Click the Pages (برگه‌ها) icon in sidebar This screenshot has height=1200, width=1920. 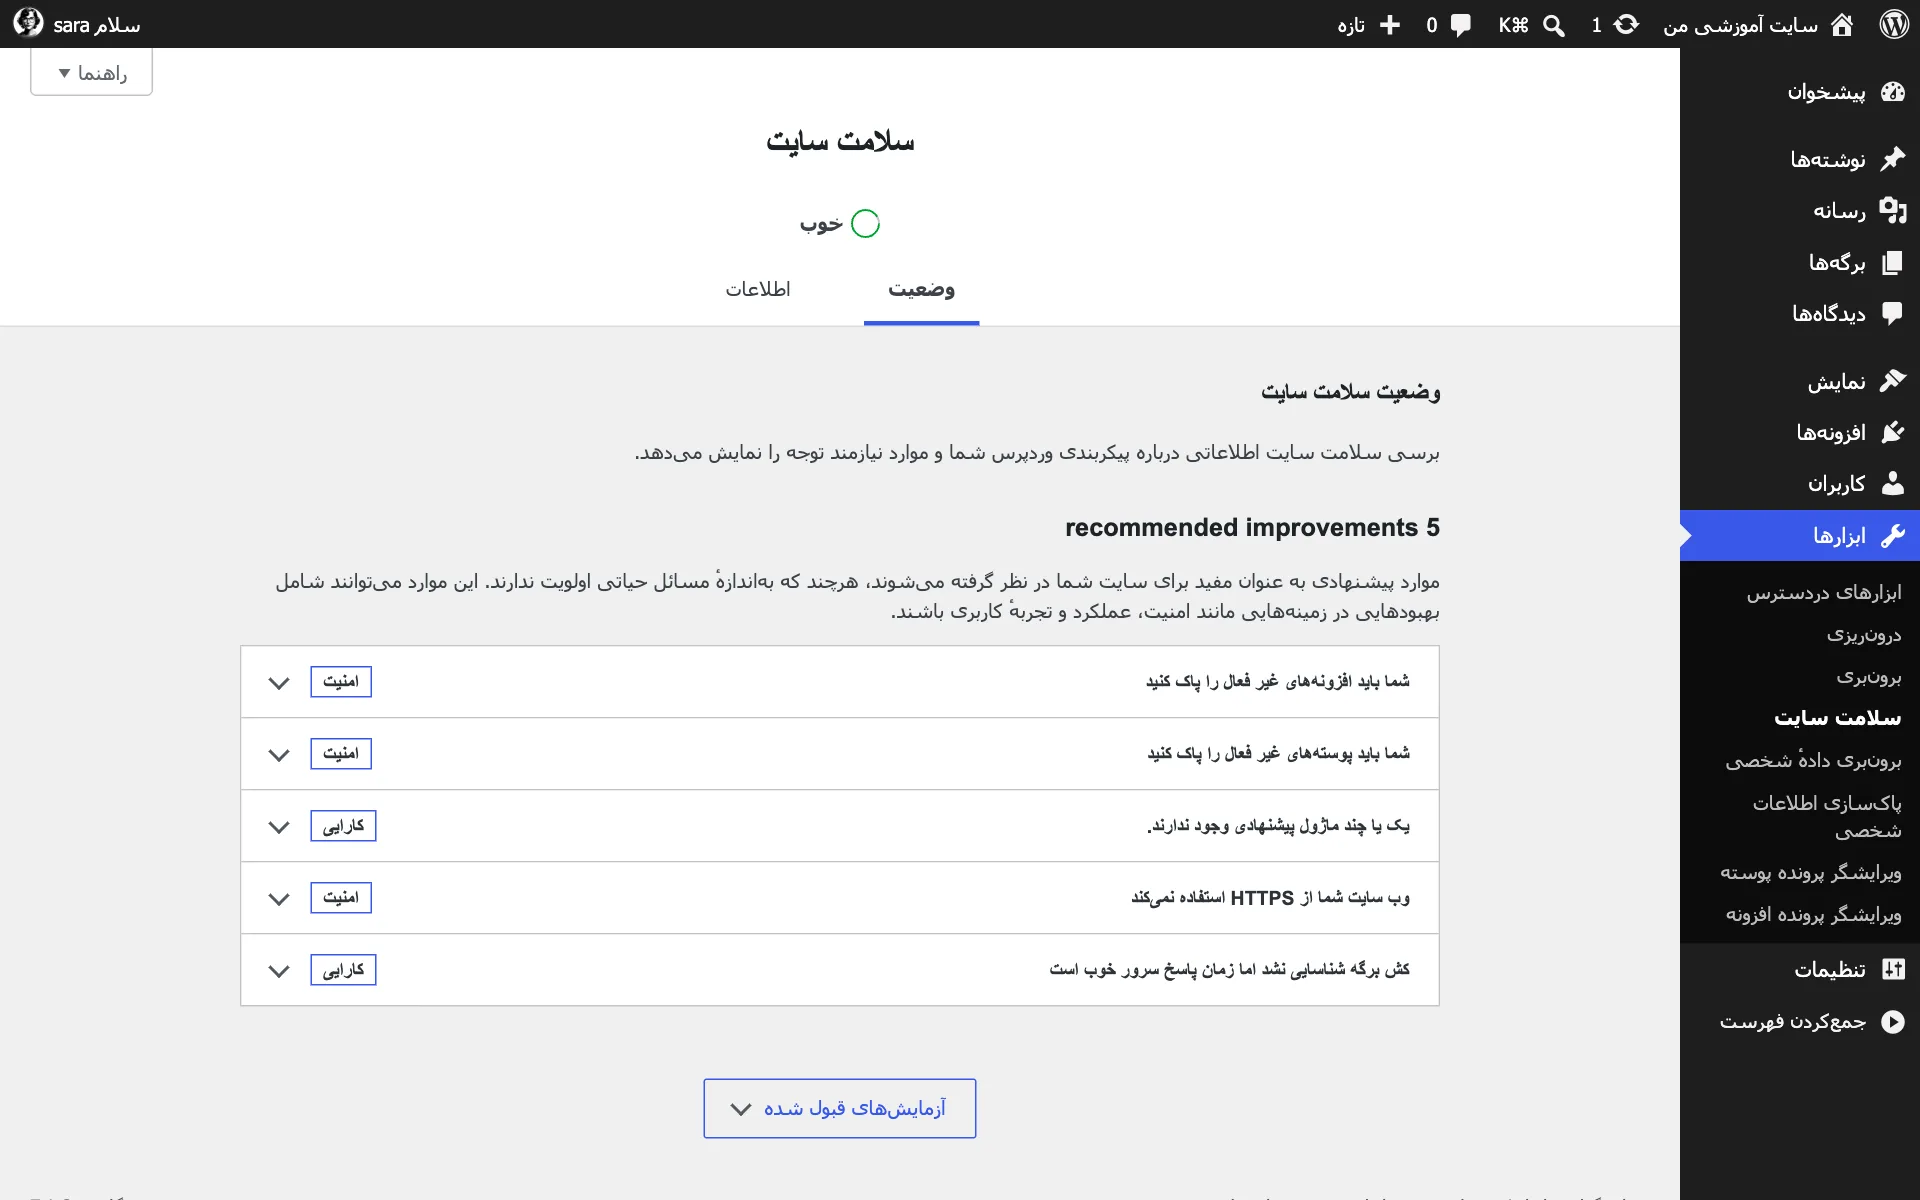(x=1892, y=262)
